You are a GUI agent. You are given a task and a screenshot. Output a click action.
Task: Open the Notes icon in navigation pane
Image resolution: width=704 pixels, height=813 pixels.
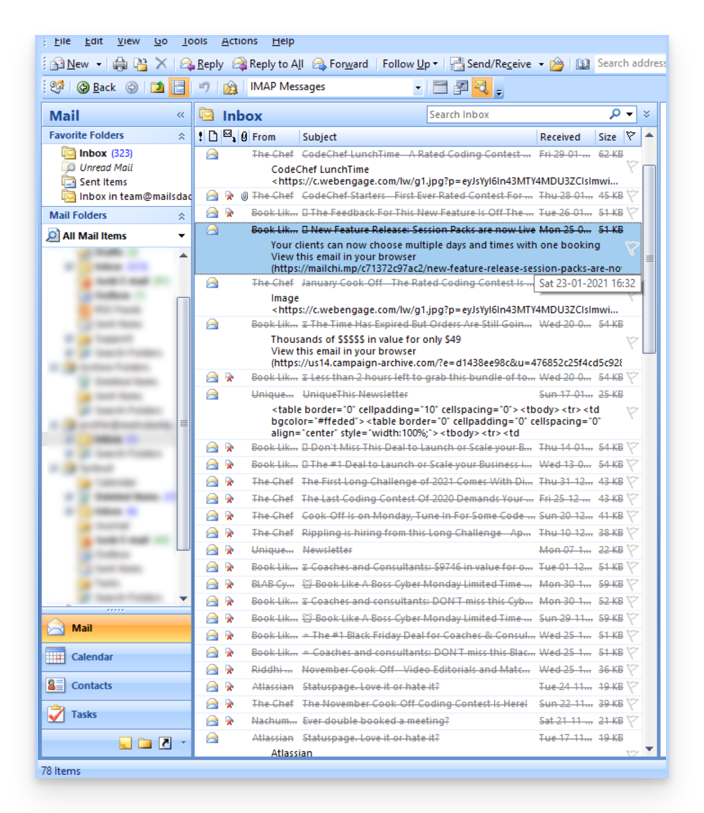[x=125, y=744]
